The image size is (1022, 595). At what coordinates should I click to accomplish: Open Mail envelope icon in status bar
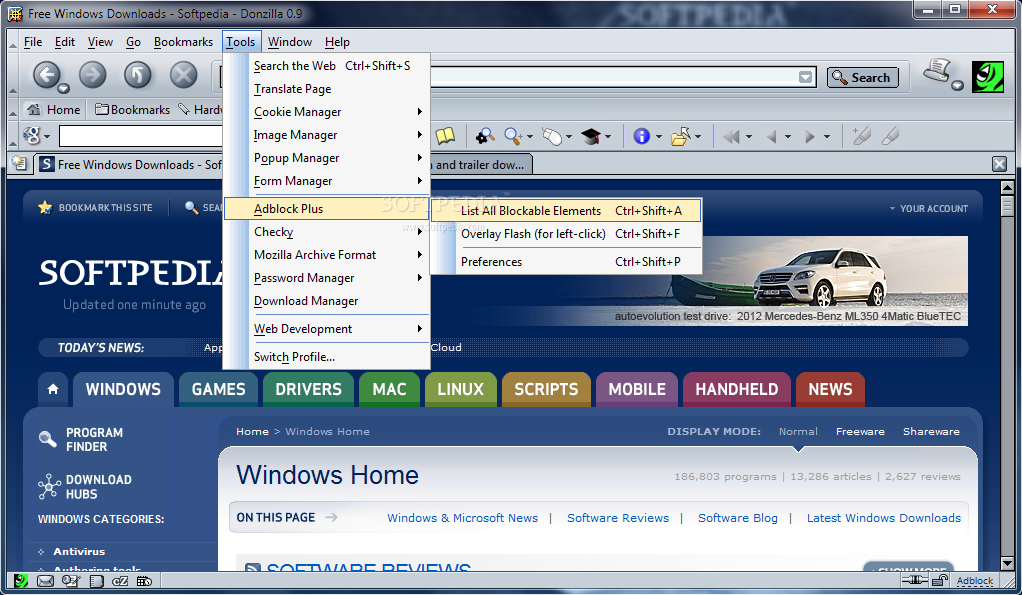pyautogui.click(x=46, y=581)
